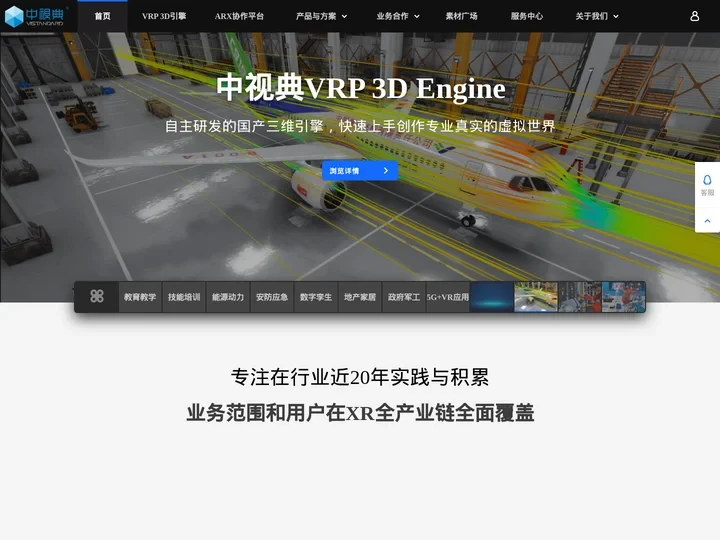This screenshot has width=720, height=540.
Task: Select the 地产家居 category tab
Action: 360,297
